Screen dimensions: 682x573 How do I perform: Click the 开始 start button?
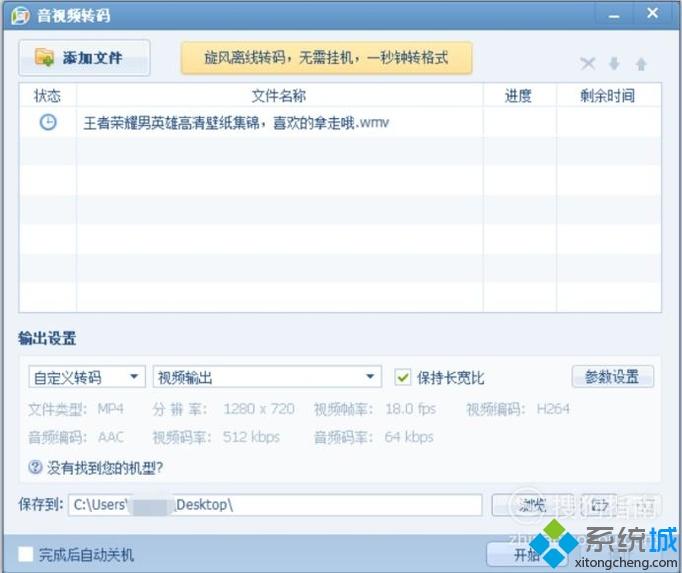pyautogui.click(x=527, y=554)
